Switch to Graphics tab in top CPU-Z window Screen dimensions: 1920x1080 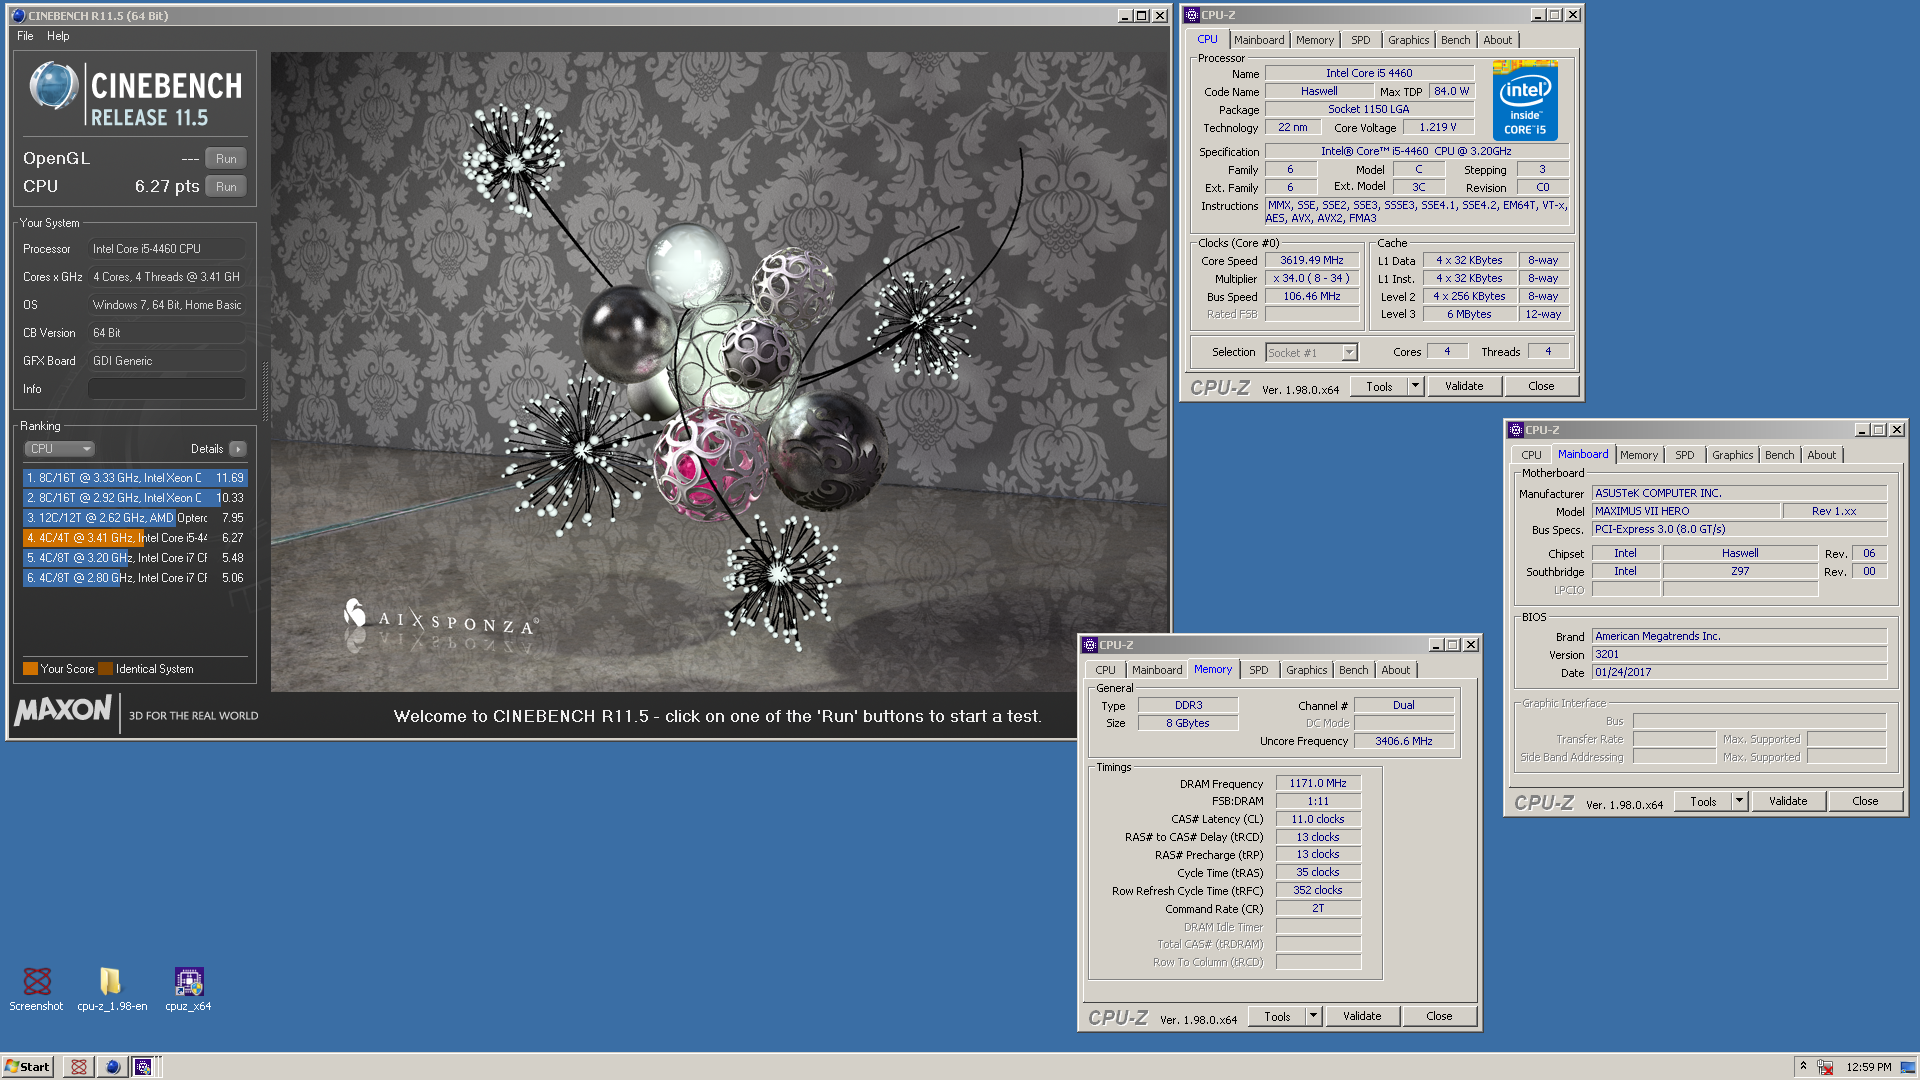coord(1408,40)
